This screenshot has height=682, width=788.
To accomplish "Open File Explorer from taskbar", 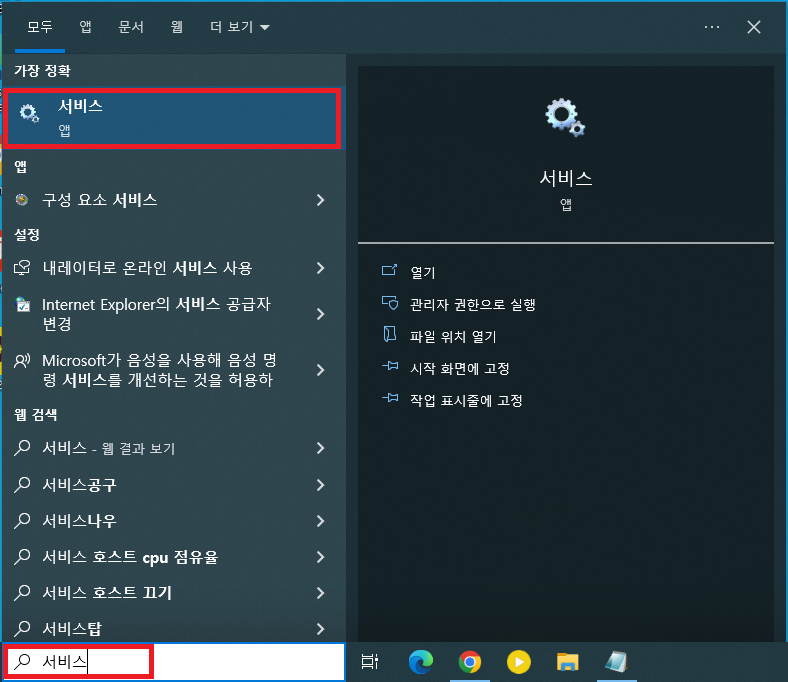I will 567,662.
